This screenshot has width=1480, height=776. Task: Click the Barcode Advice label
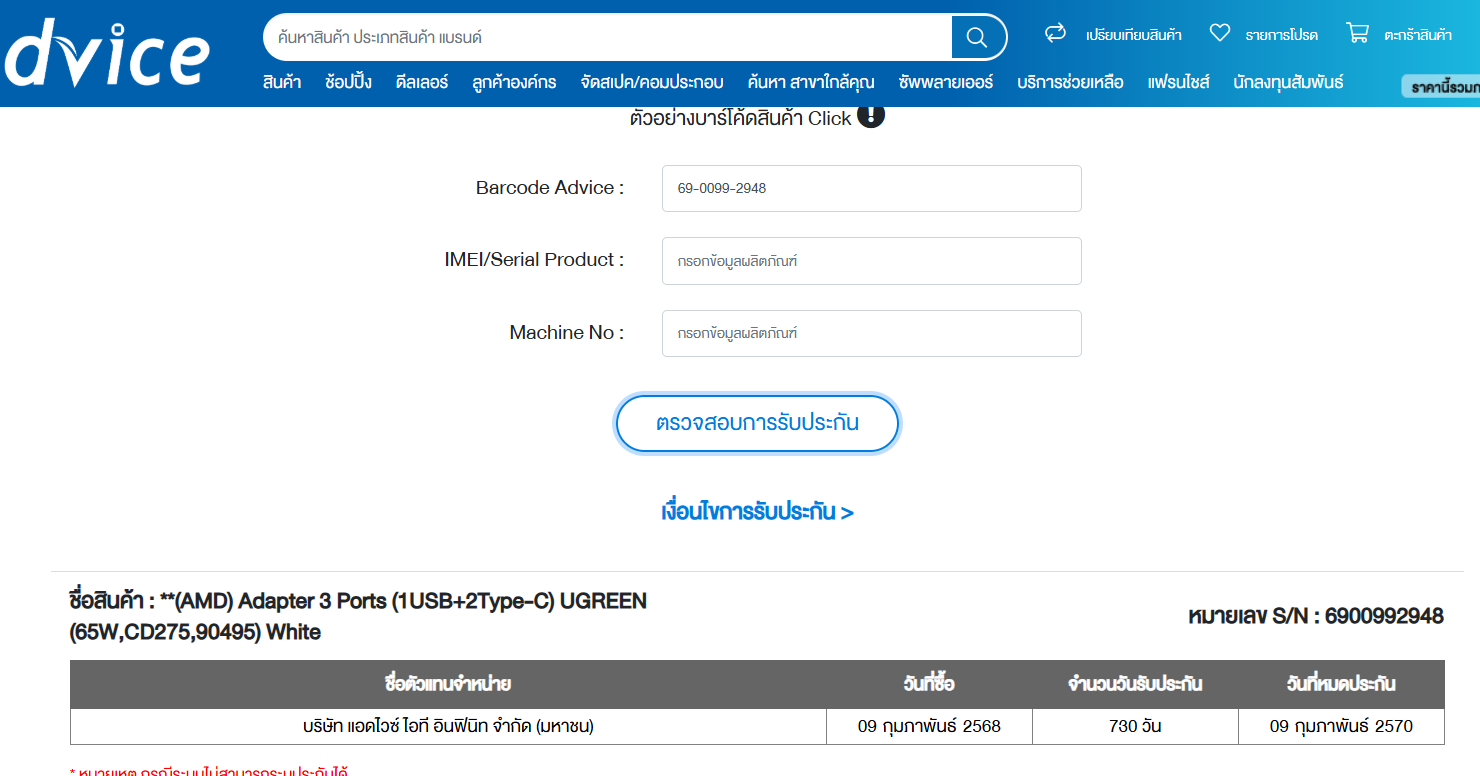click(x=550, y=188)
